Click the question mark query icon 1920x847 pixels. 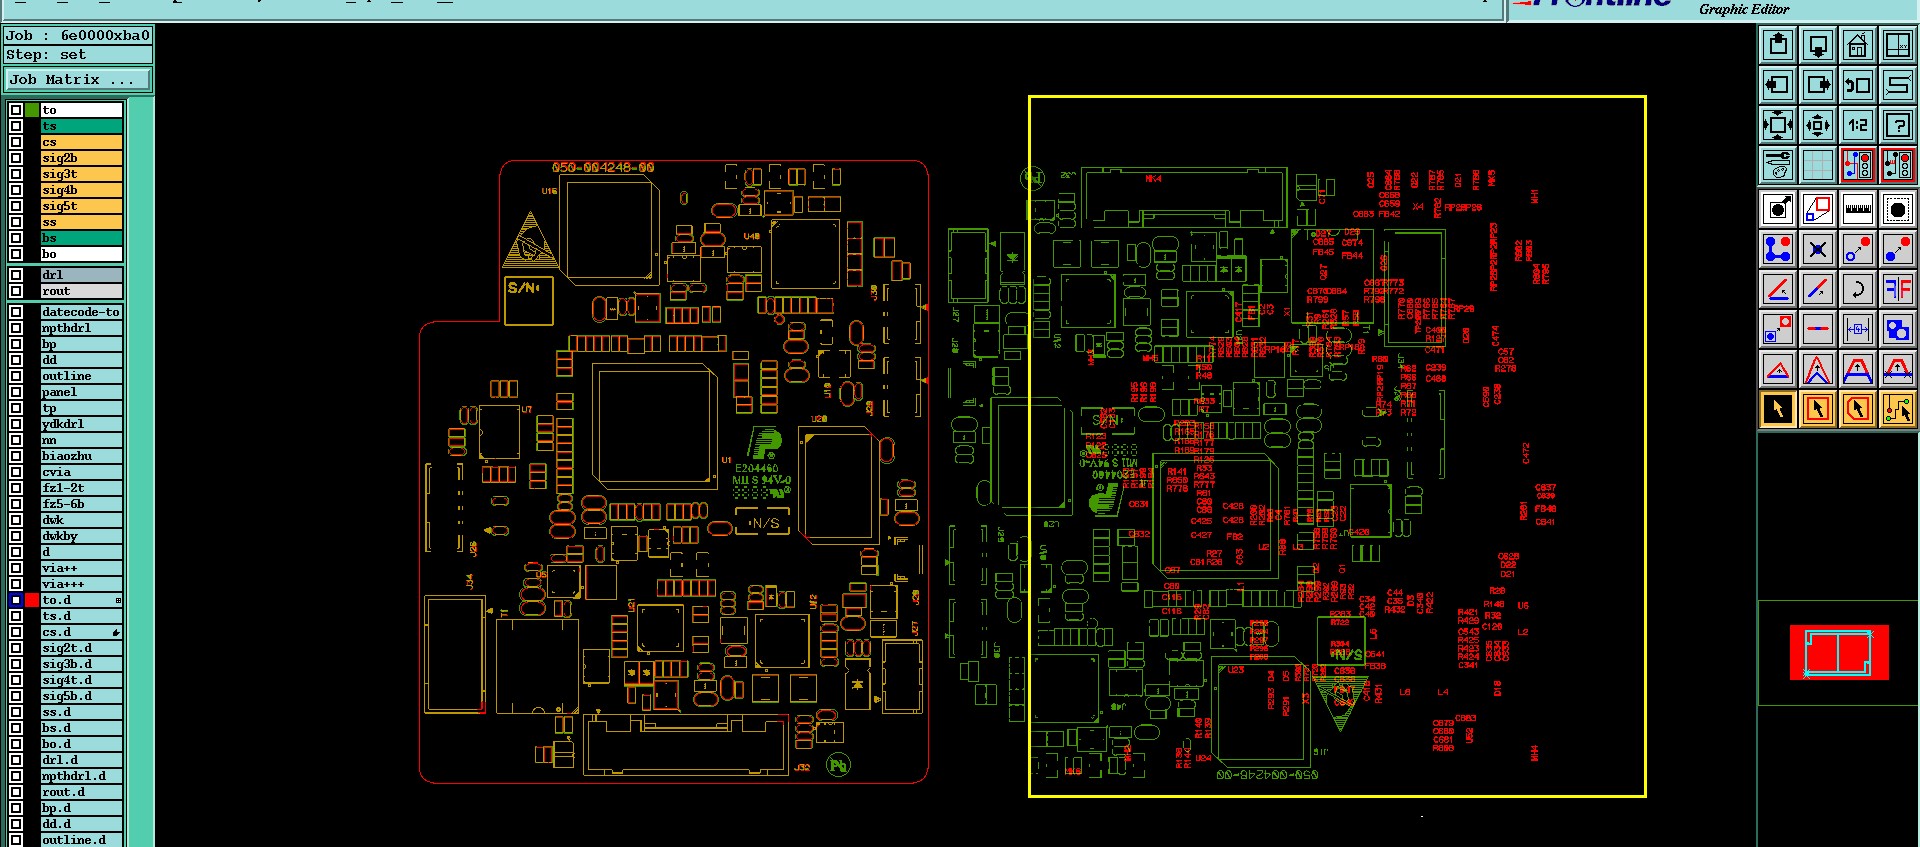(1898, 125)
